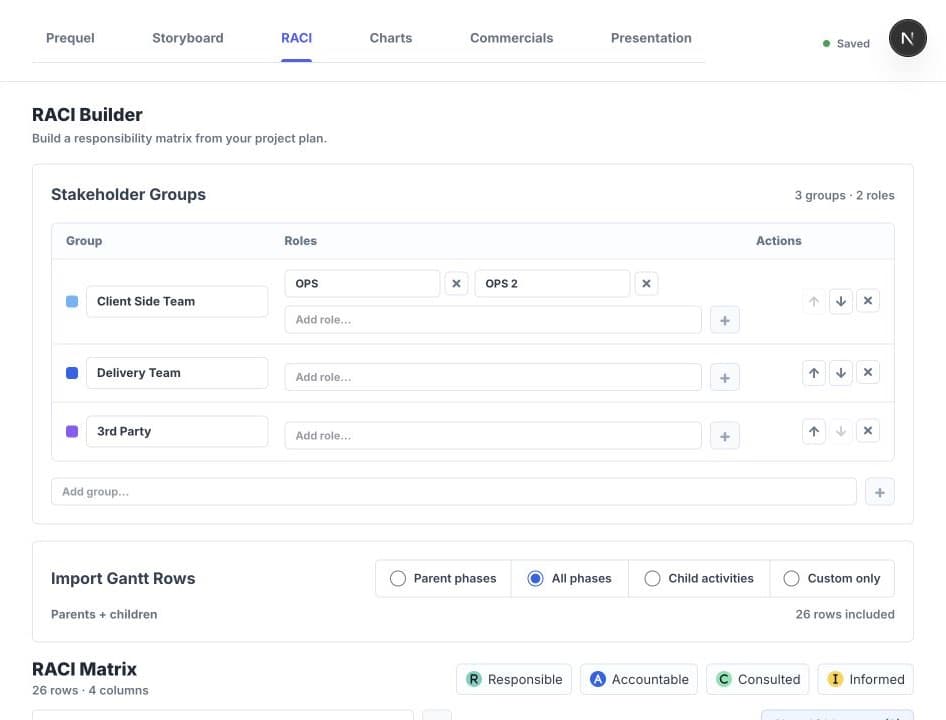Viewport: 946px width, 720px height.
Task: Click the add group plus button
Action: (x=880, y=492)
